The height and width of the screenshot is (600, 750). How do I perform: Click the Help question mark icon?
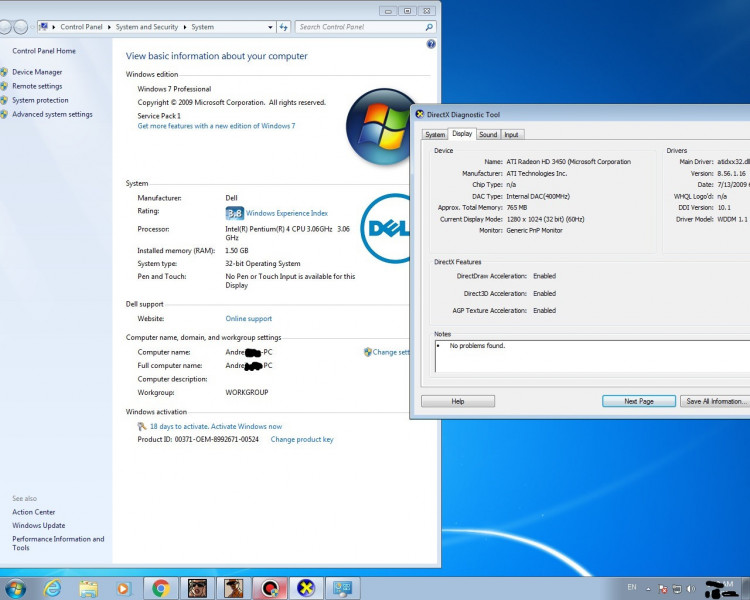431,44
